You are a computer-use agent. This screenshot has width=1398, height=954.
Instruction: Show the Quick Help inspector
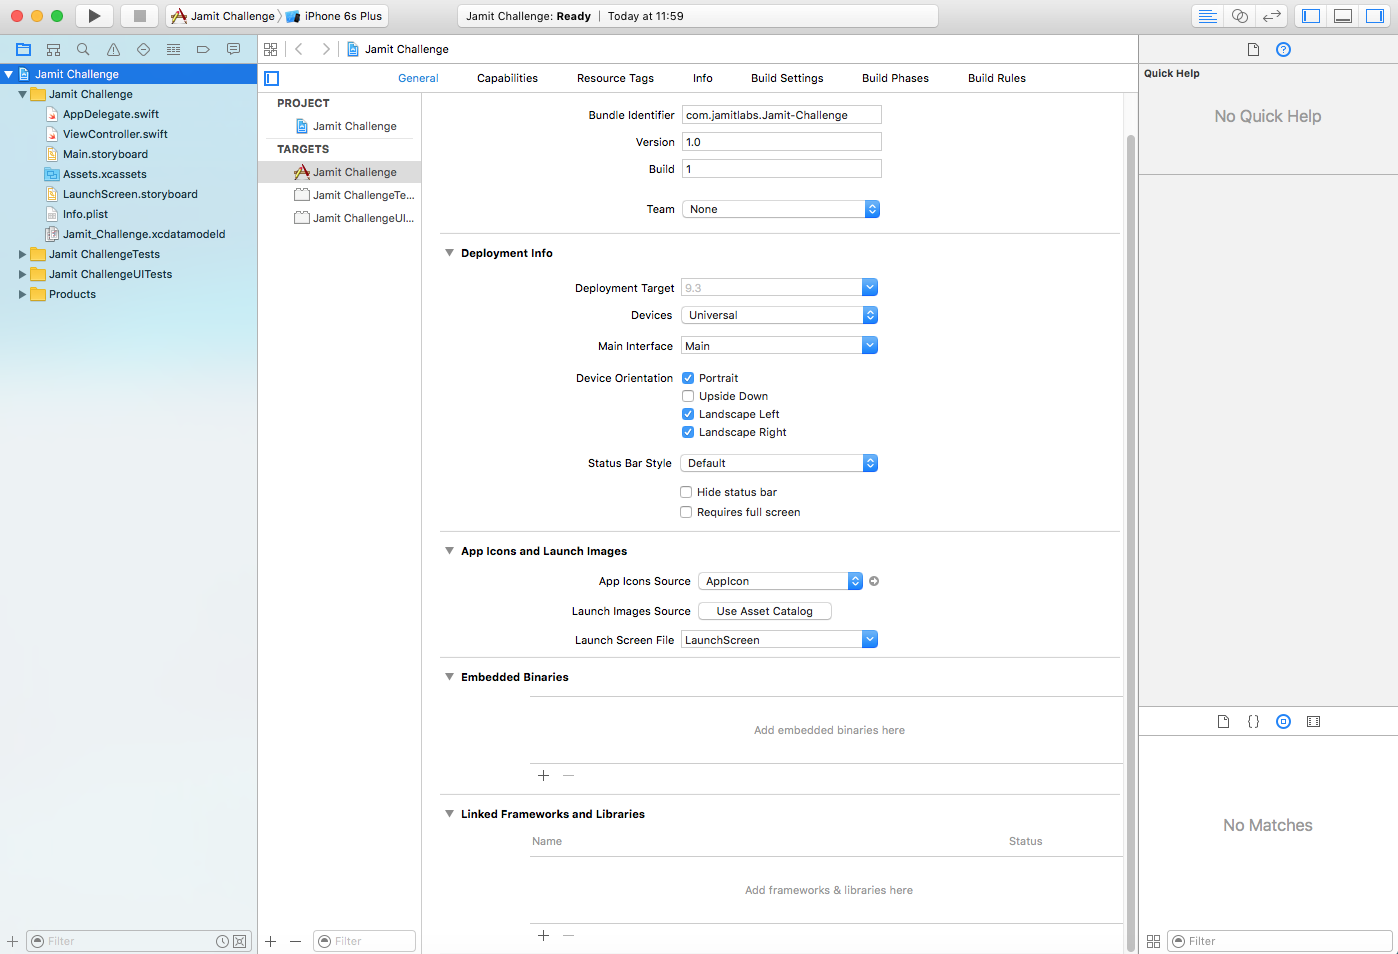1283,49
